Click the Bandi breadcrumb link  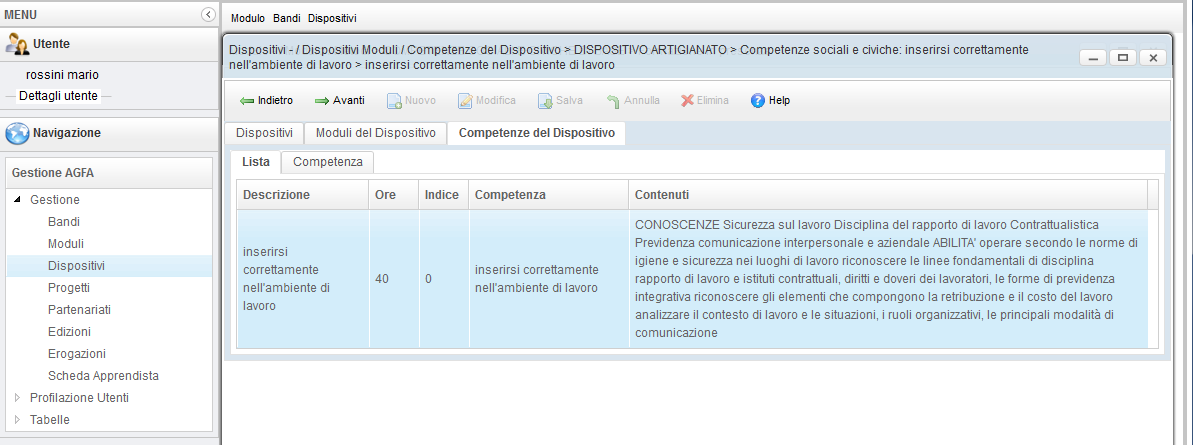point(286,18)
